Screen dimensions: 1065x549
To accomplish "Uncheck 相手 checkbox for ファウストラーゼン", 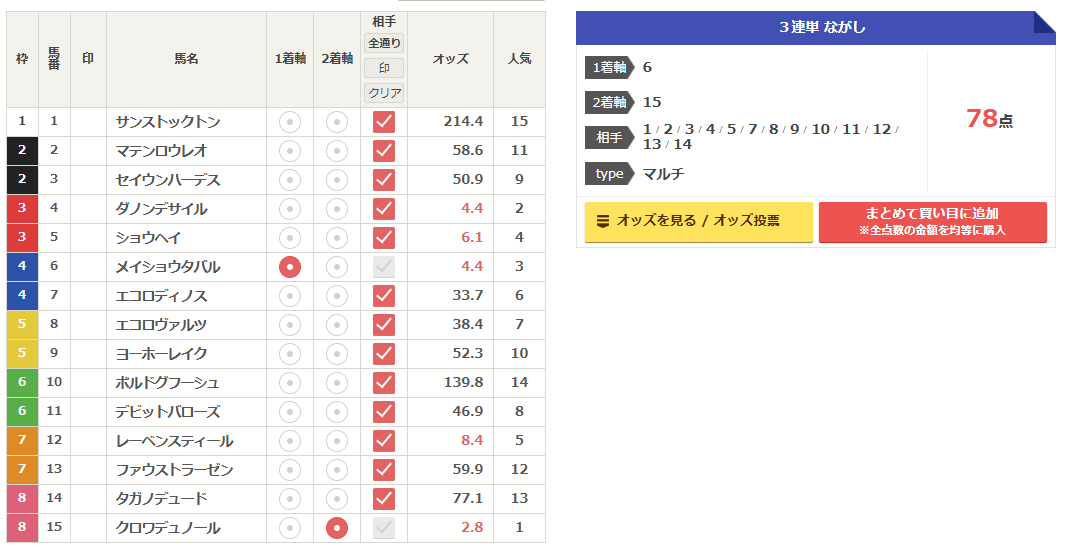I will (x=384, y=470).
